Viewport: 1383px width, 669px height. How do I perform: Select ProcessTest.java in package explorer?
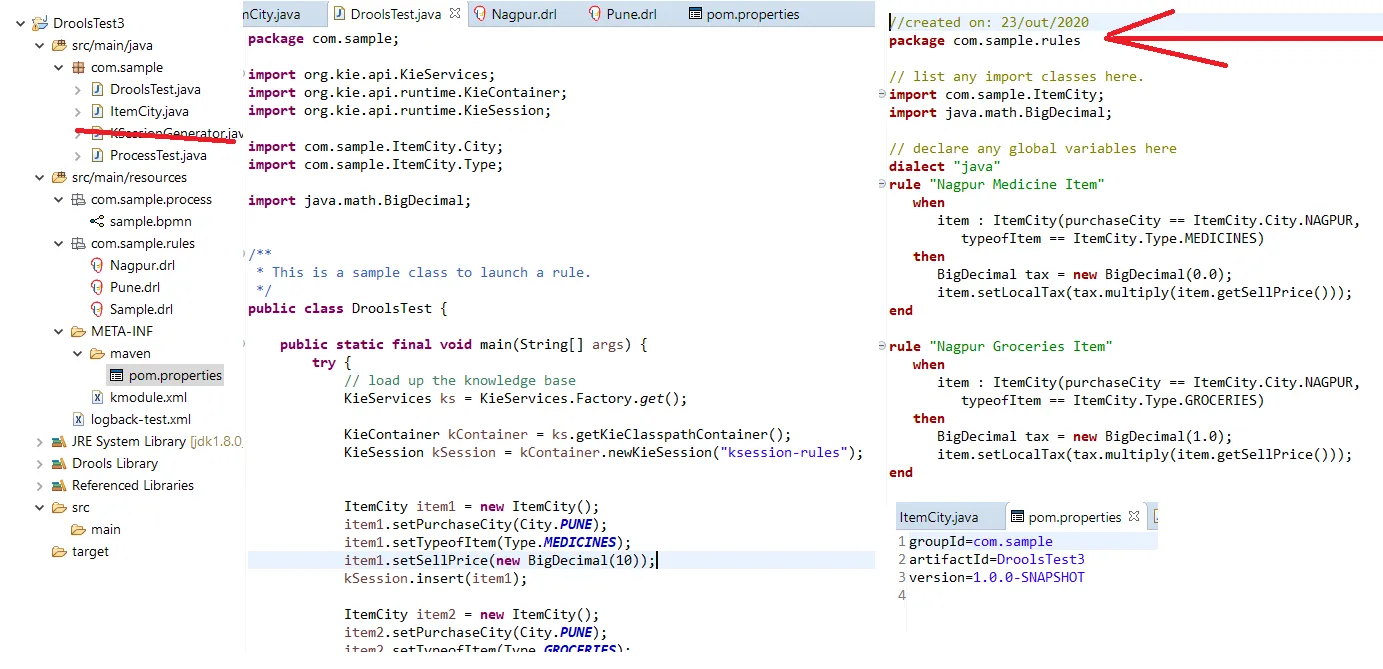click(x=158, y=155)
